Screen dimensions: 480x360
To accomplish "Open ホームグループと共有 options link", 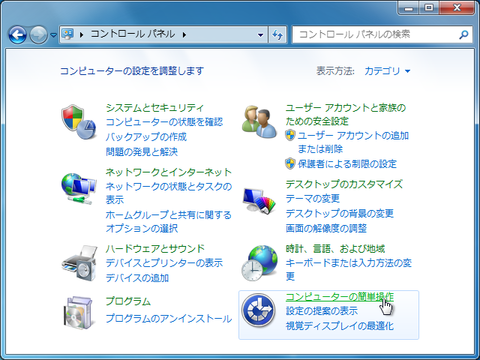I will point(169,222).
